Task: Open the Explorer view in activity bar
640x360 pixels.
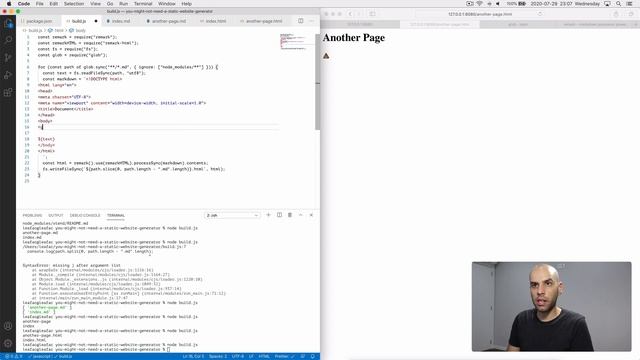Action: point(8,23)
